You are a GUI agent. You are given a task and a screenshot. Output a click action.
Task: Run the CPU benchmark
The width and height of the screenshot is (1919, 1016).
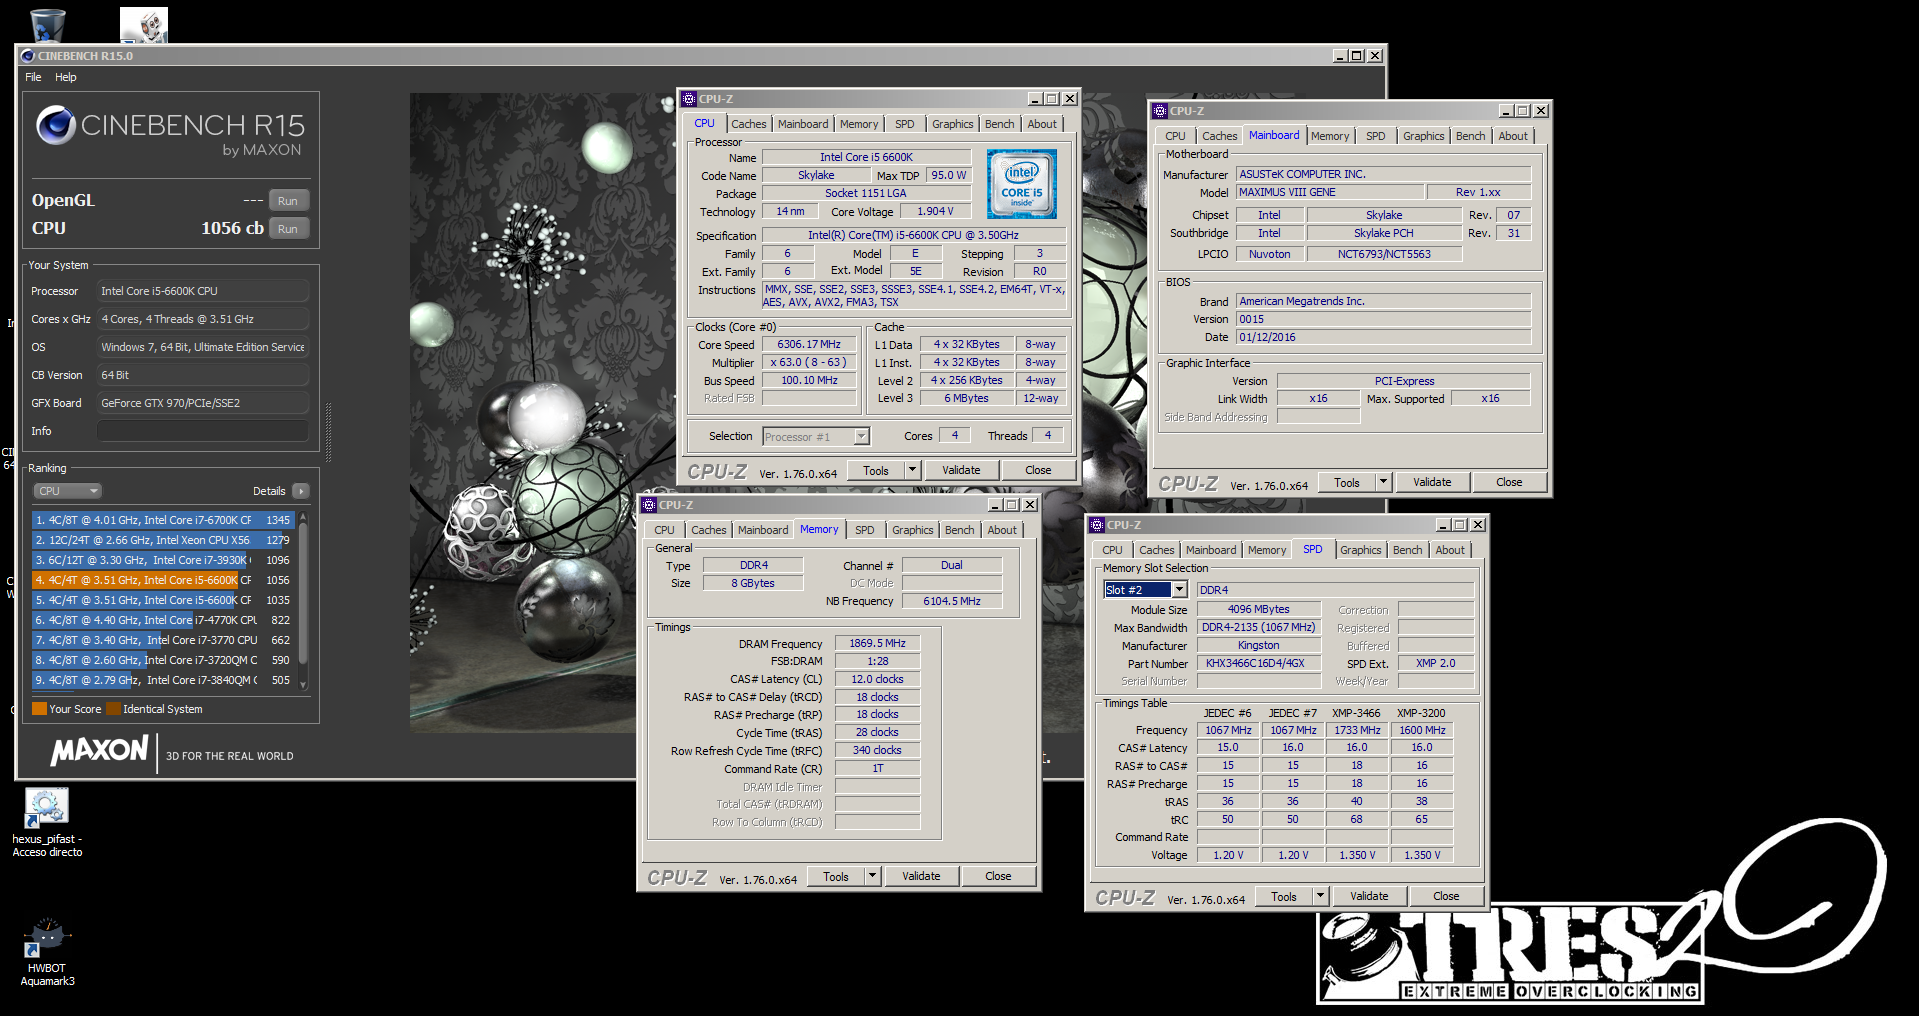(x=288, y=228)
